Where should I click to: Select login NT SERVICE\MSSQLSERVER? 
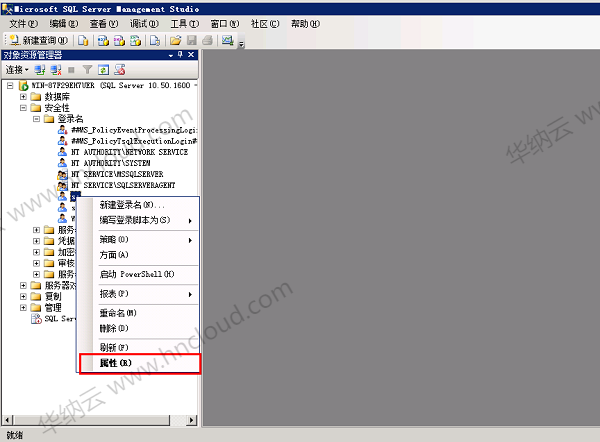coord(117,174)
